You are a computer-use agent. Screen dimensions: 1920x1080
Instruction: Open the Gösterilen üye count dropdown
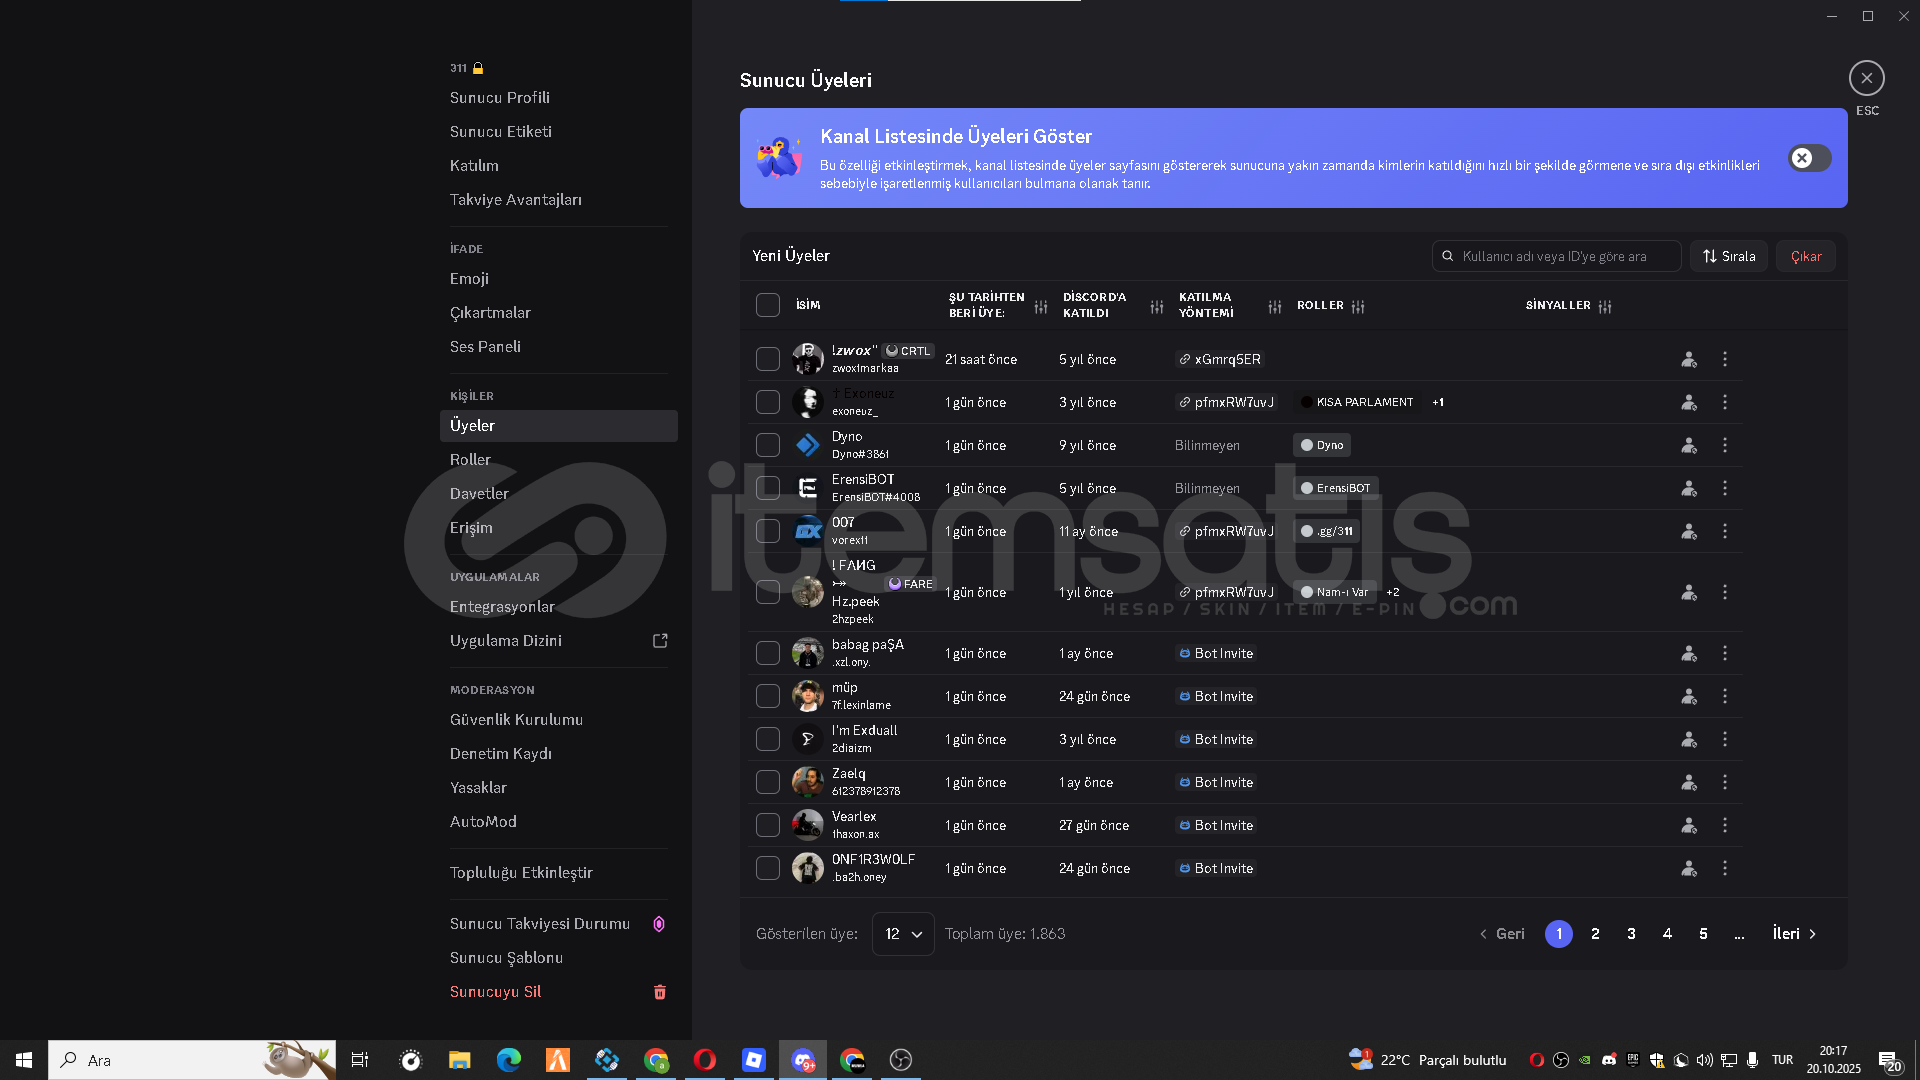coord(903,934)
